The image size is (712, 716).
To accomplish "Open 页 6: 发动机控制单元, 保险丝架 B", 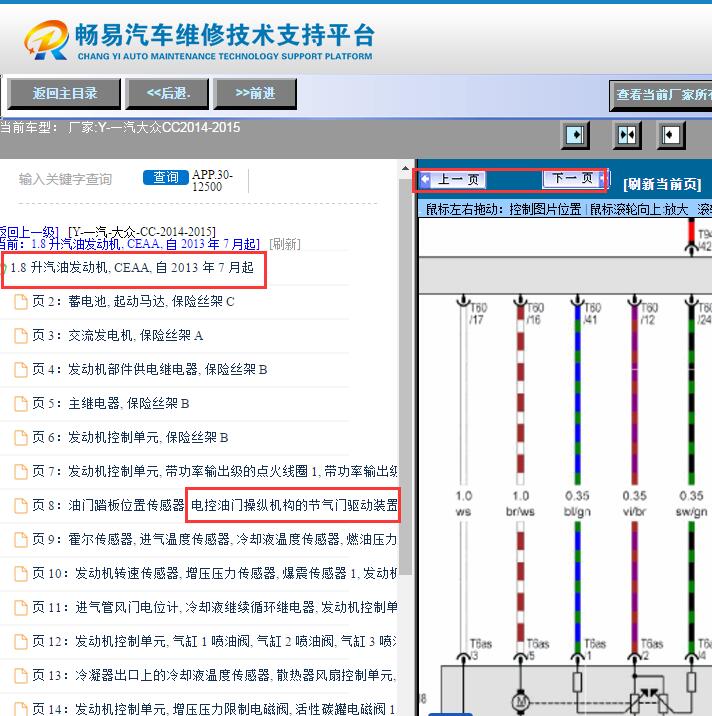I will point(130,437).
